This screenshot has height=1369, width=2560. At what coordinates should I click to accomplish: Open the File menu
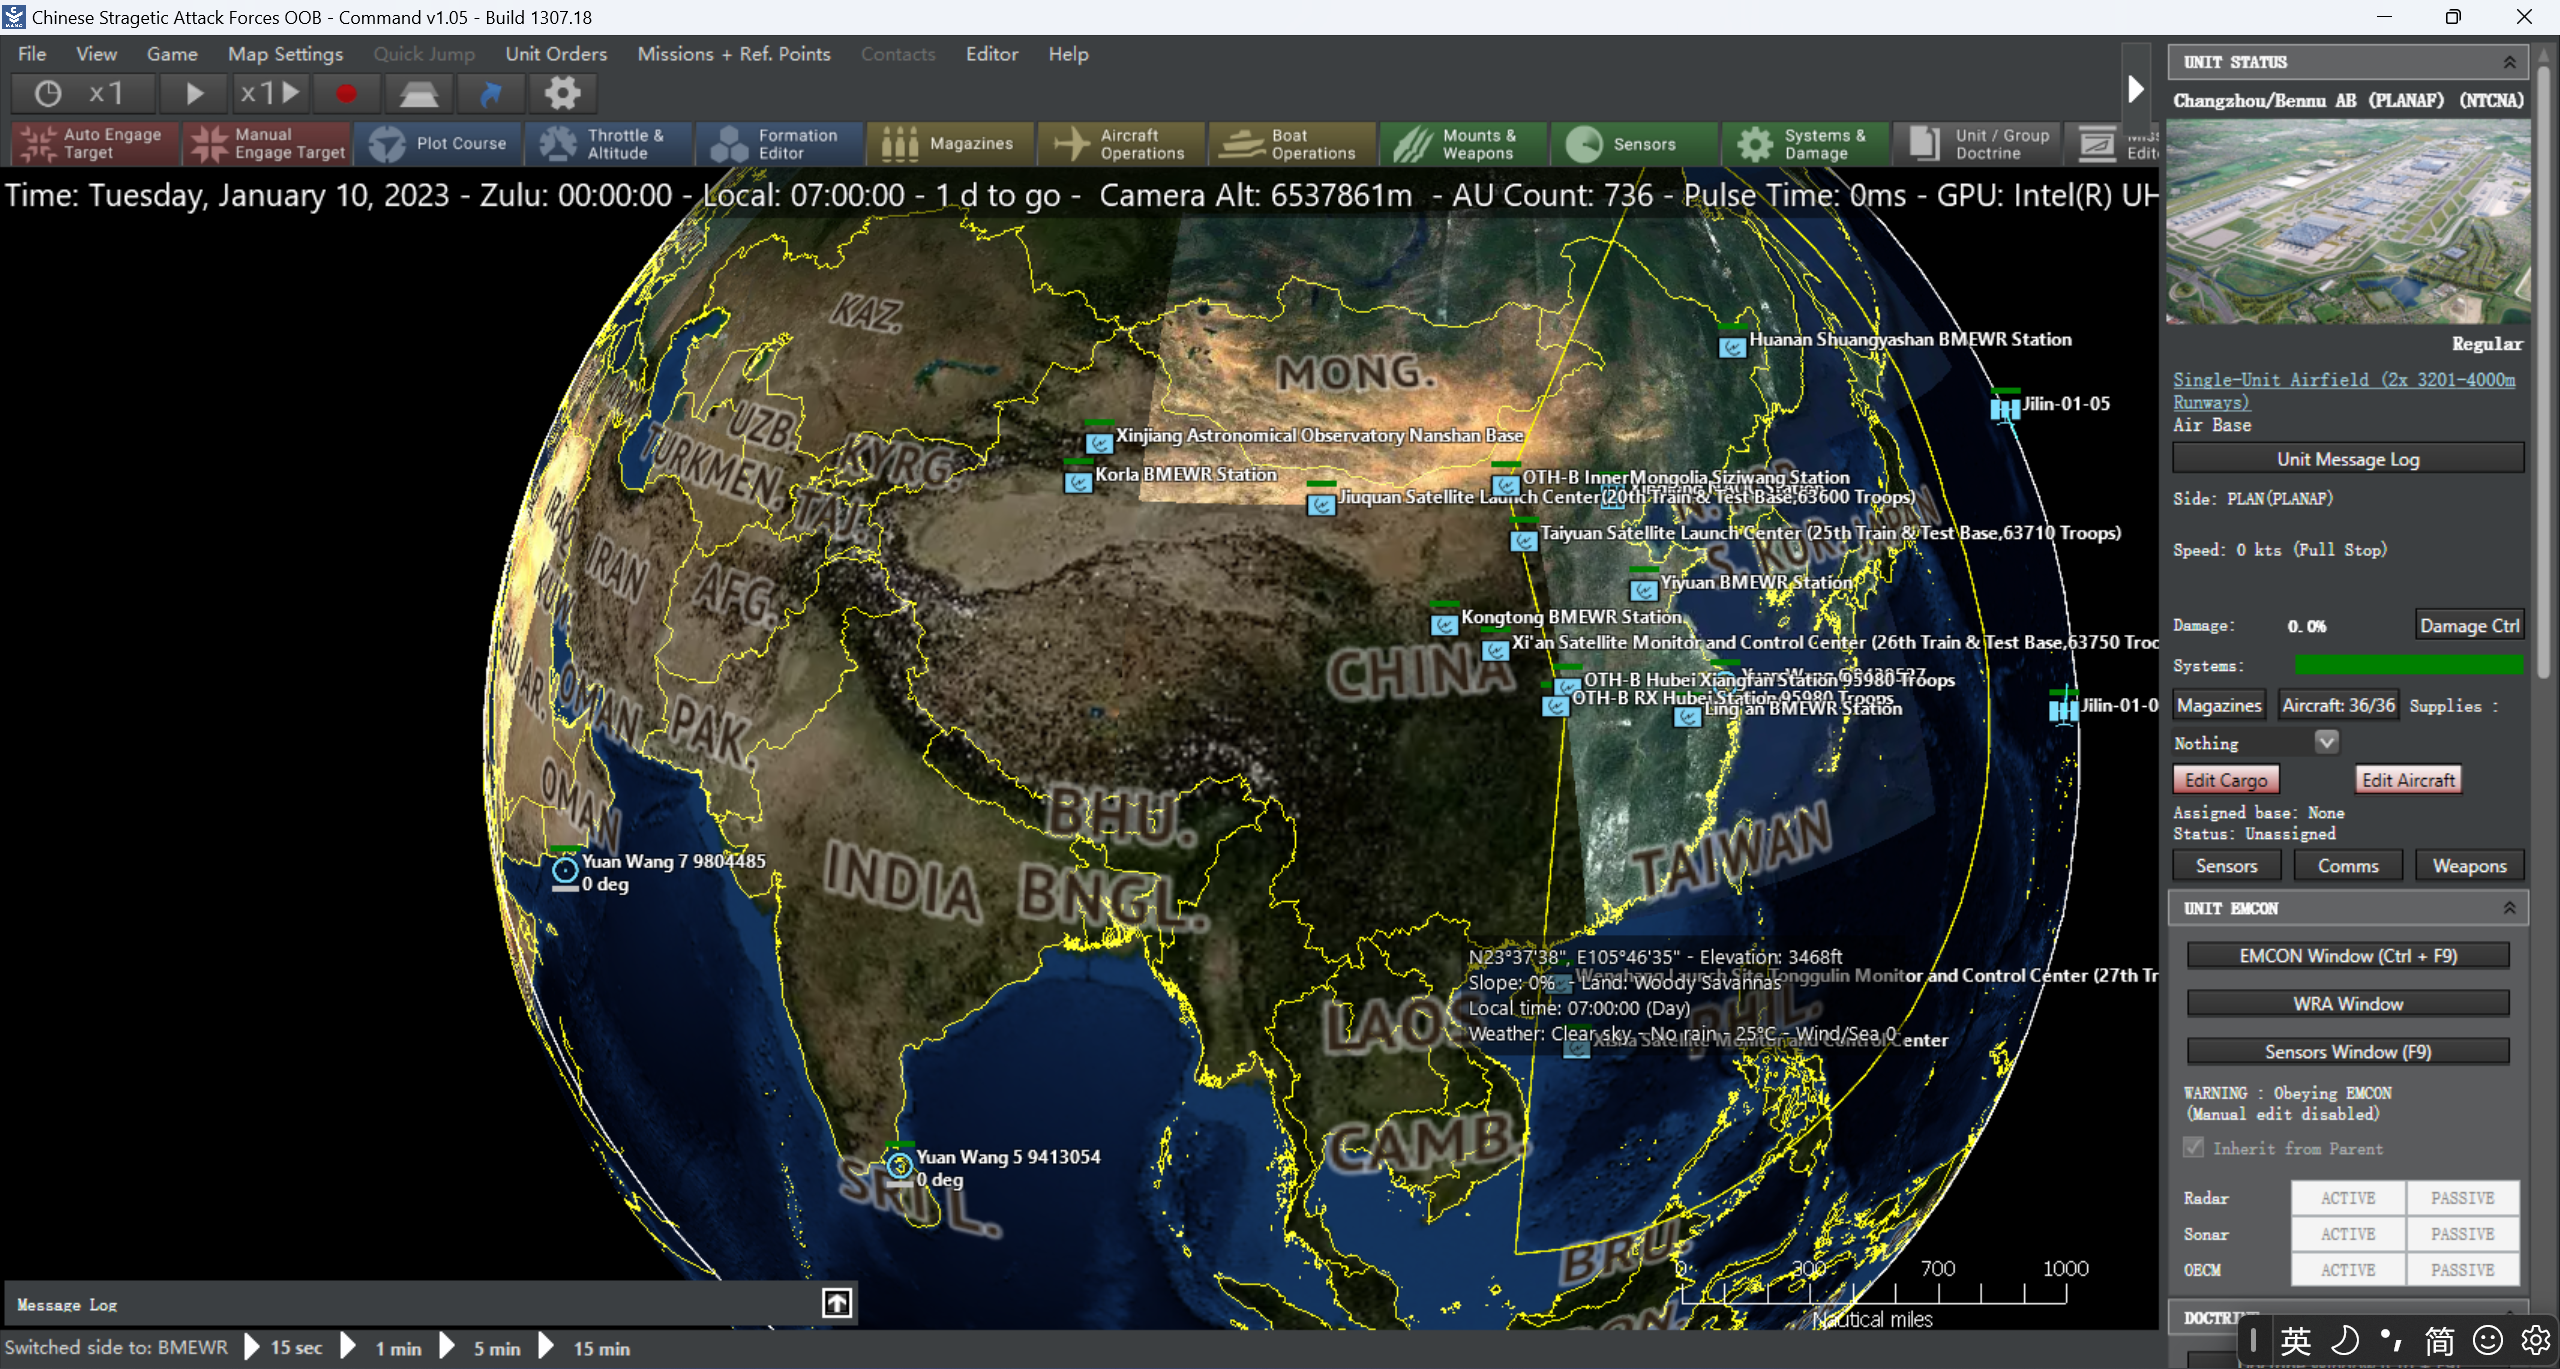tap(32, 54)
